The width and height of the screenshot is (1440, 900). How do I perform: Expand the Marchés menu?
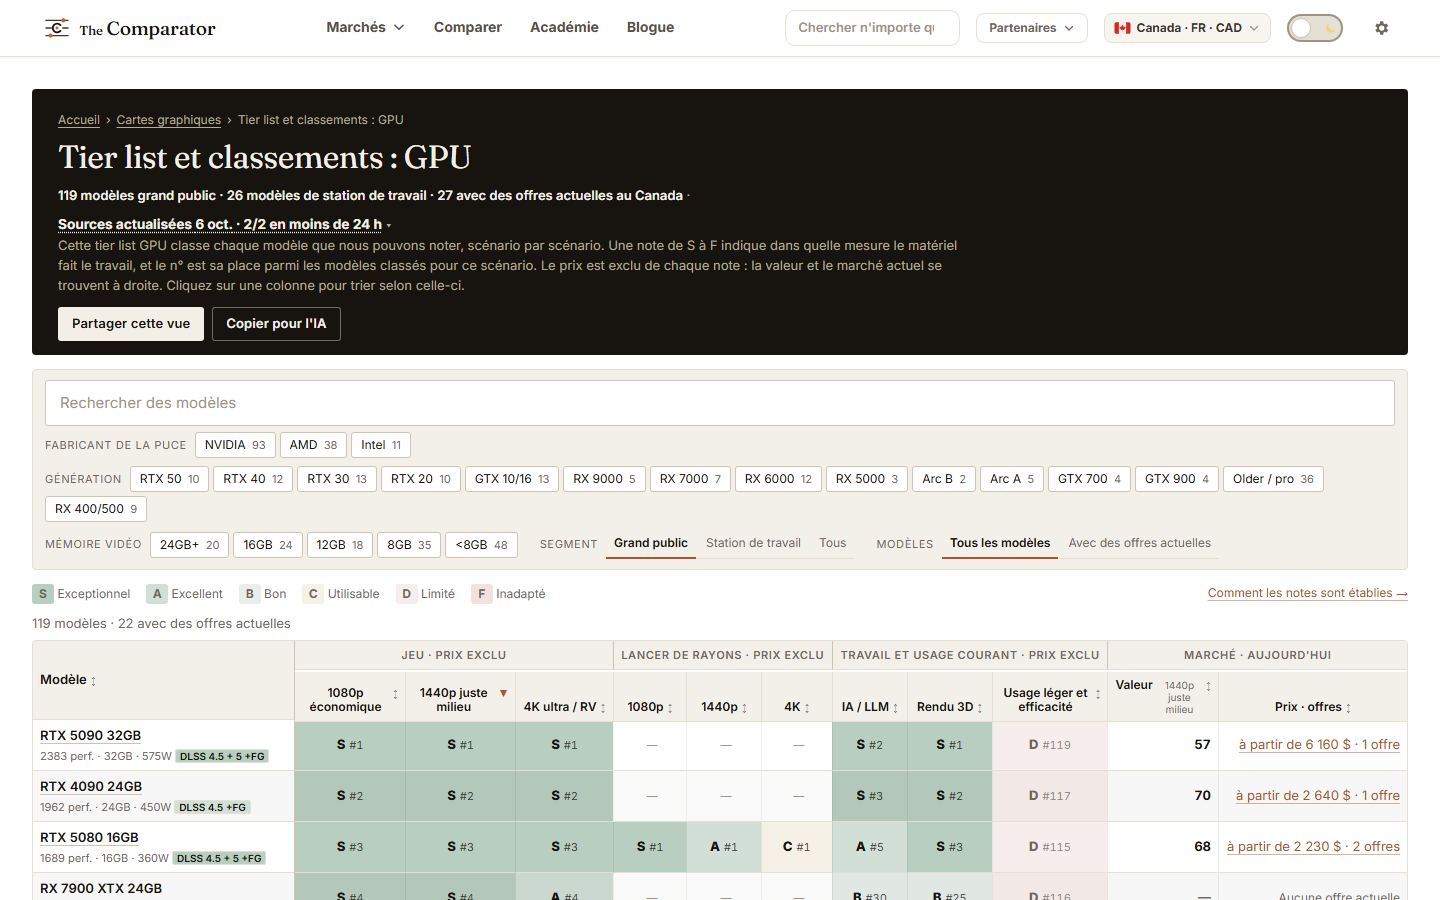pos(365,27)
